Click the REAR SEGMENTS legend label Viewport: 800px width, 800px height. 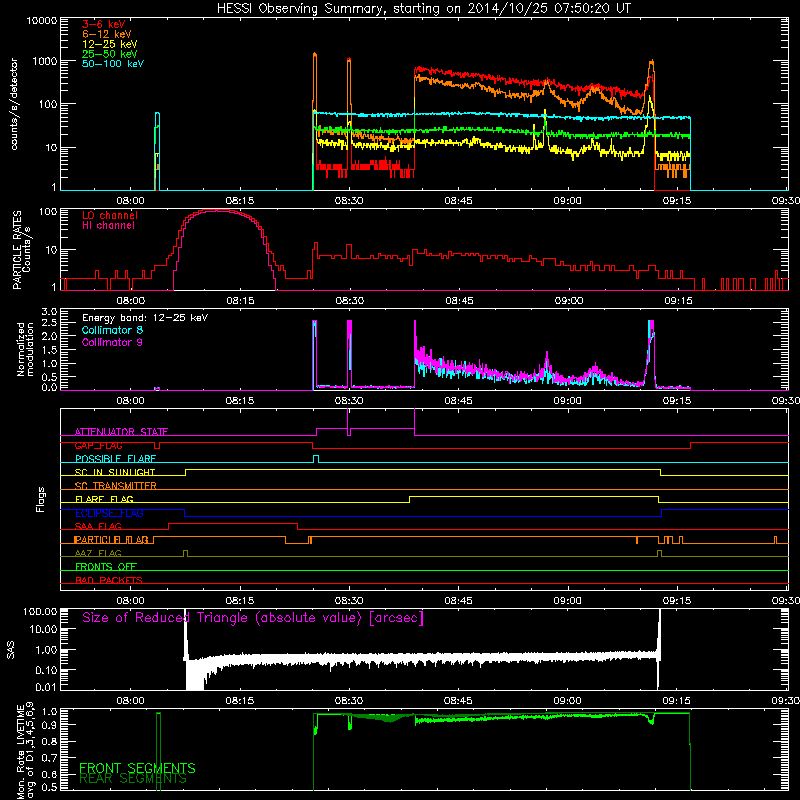[133, 779]
